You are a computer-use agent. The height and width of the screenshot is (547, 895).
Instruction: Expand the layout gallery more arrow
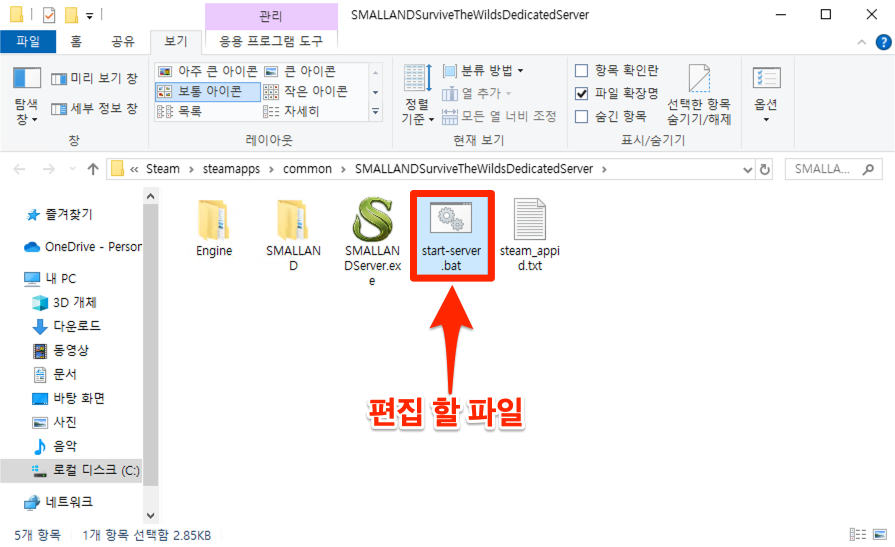[376, 112]
